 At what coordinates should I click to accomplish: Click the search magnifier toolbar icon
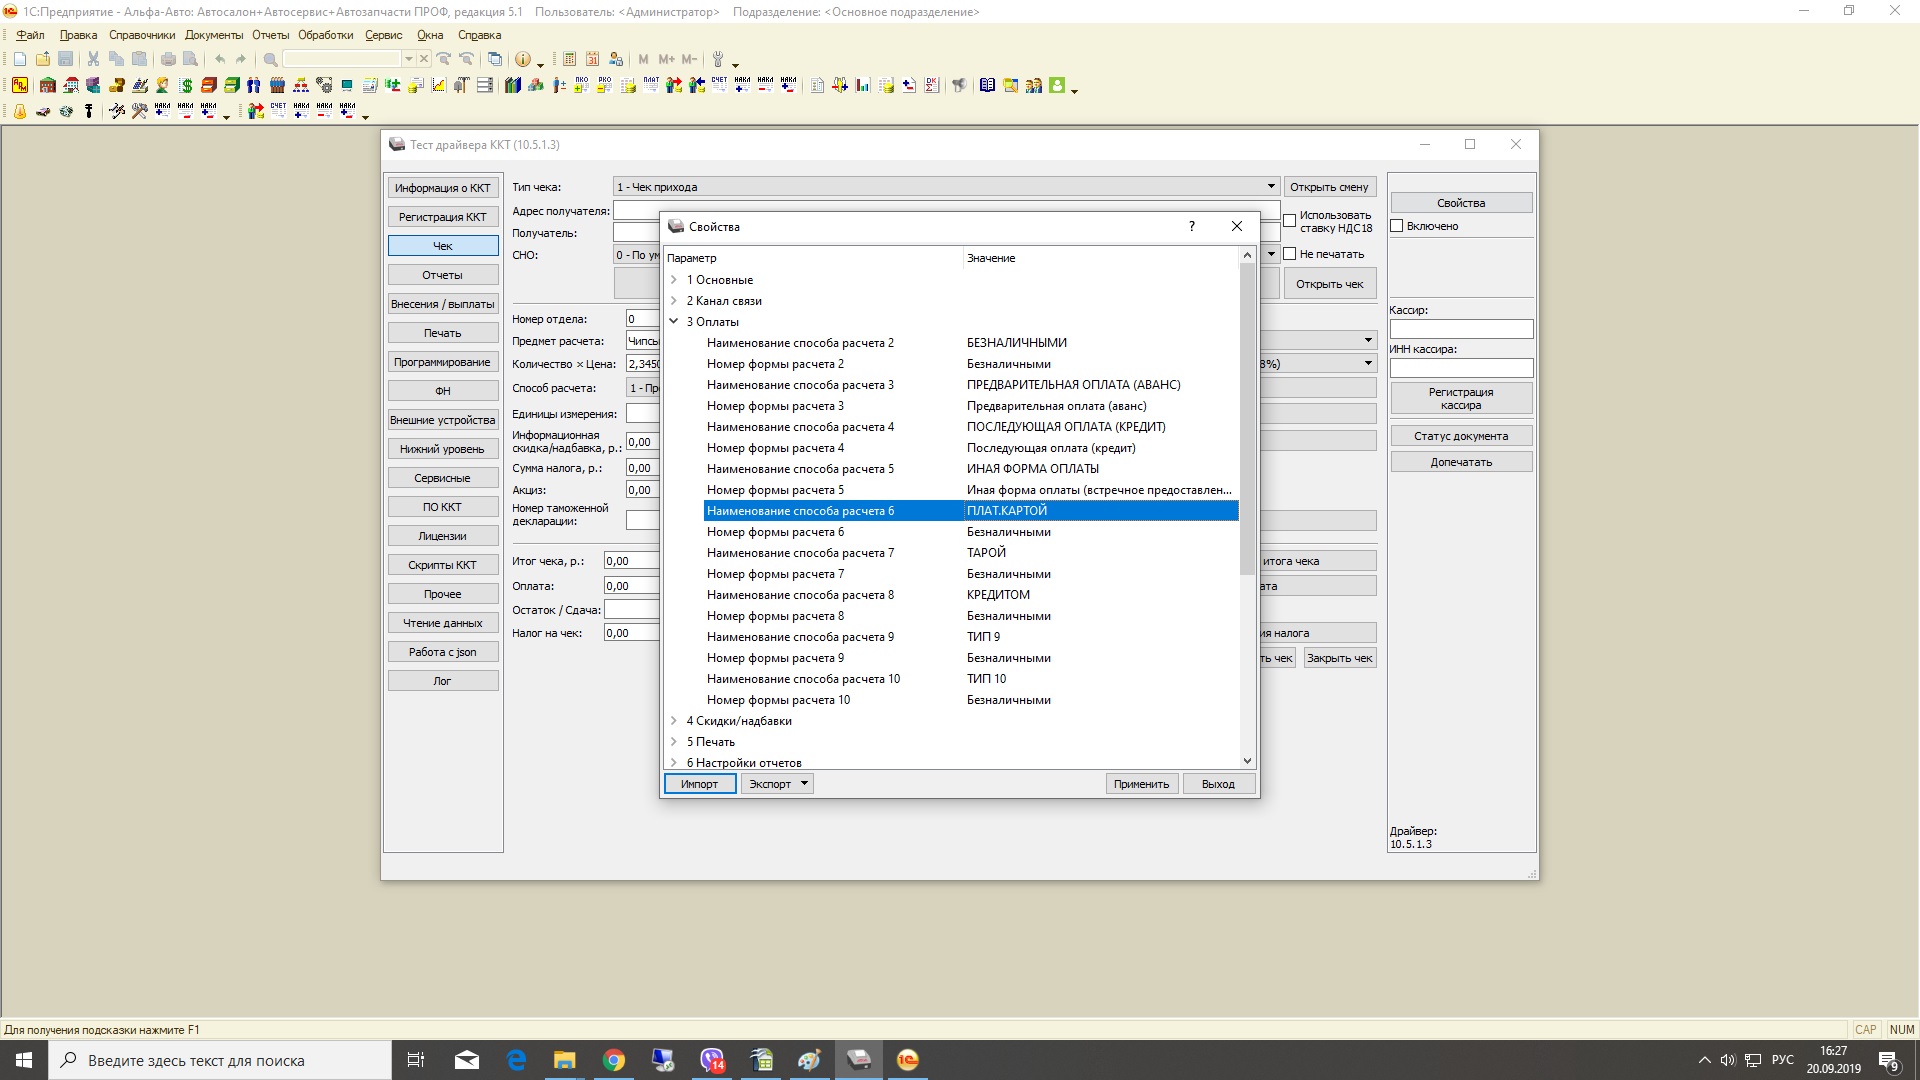[x=270, y=59]
